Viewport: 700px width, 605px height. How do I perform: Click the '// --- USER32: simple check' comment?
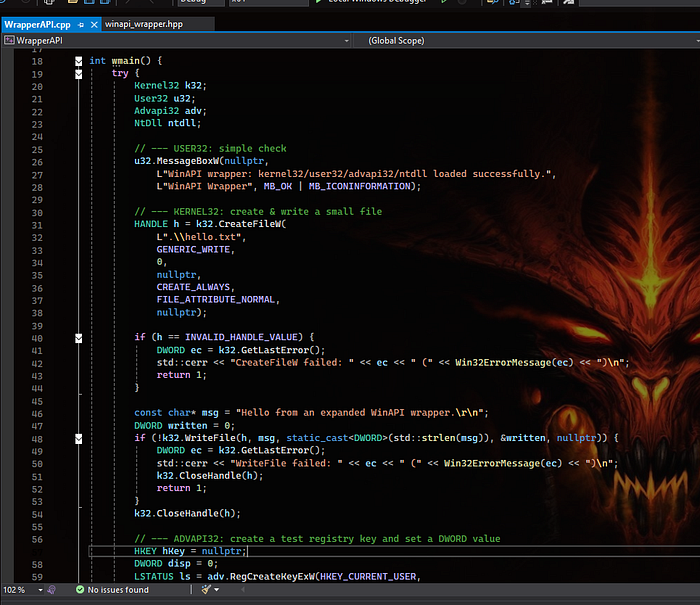(210, 149)
